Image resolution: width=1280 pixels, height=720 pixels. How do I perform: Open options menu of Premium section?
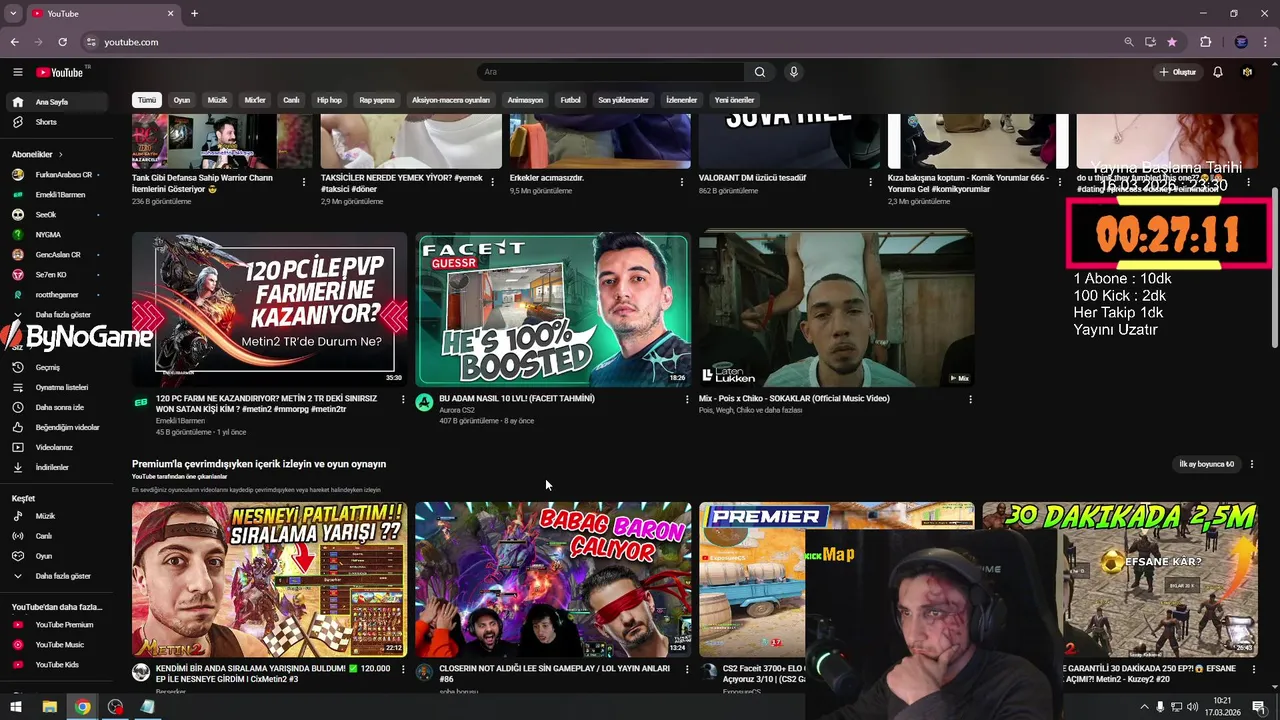pos(1251,464)
